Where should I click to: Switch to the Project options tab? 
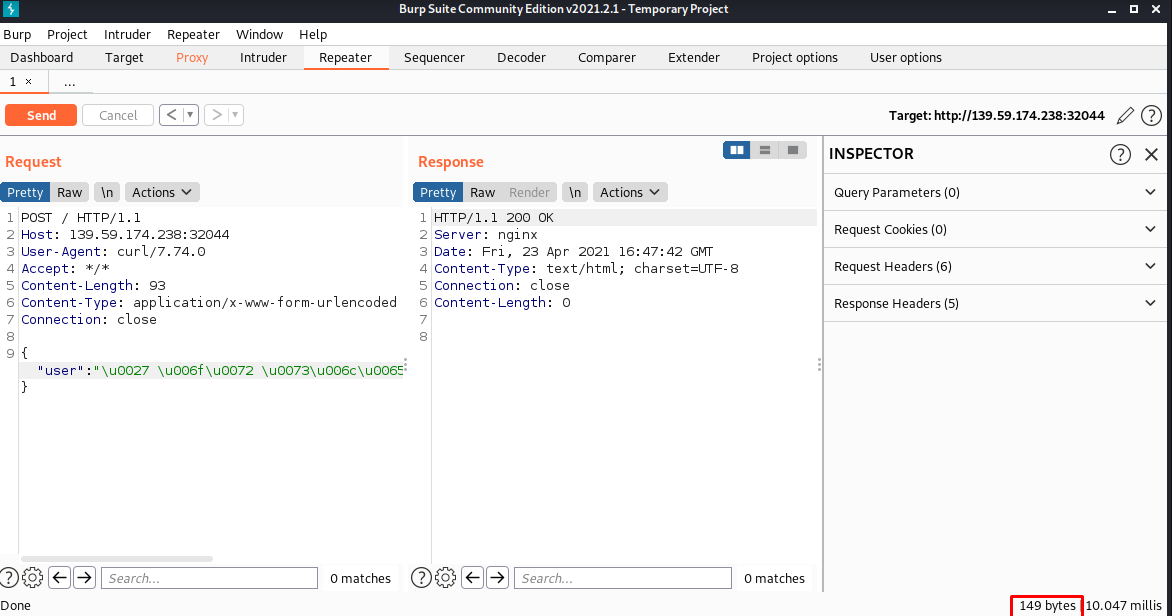click(x=795, y=58)
